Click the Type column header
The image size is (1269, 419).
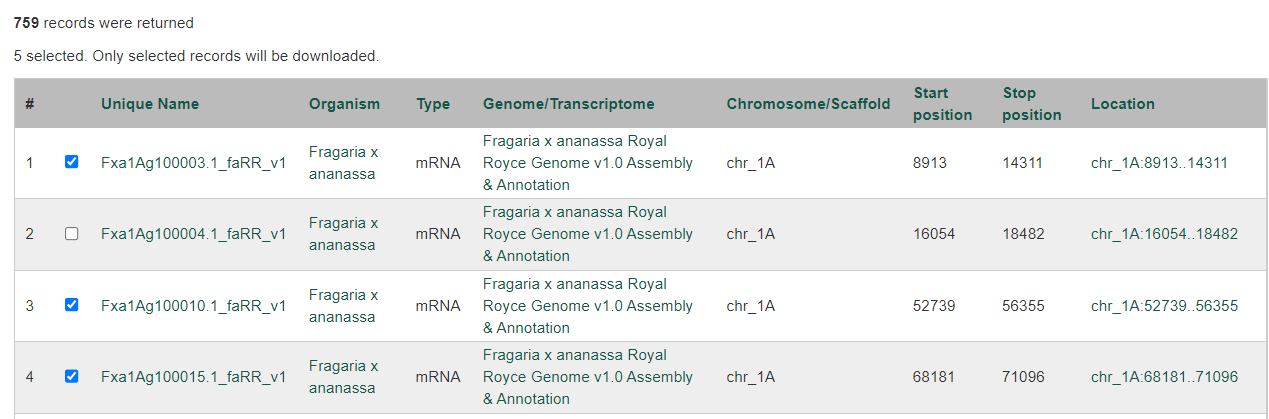pyautogui.click(x=433, y=104)
